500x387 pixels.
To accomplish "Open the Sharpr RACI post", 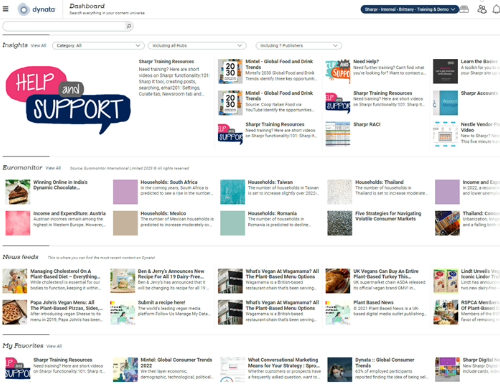I will pos(367,124).
